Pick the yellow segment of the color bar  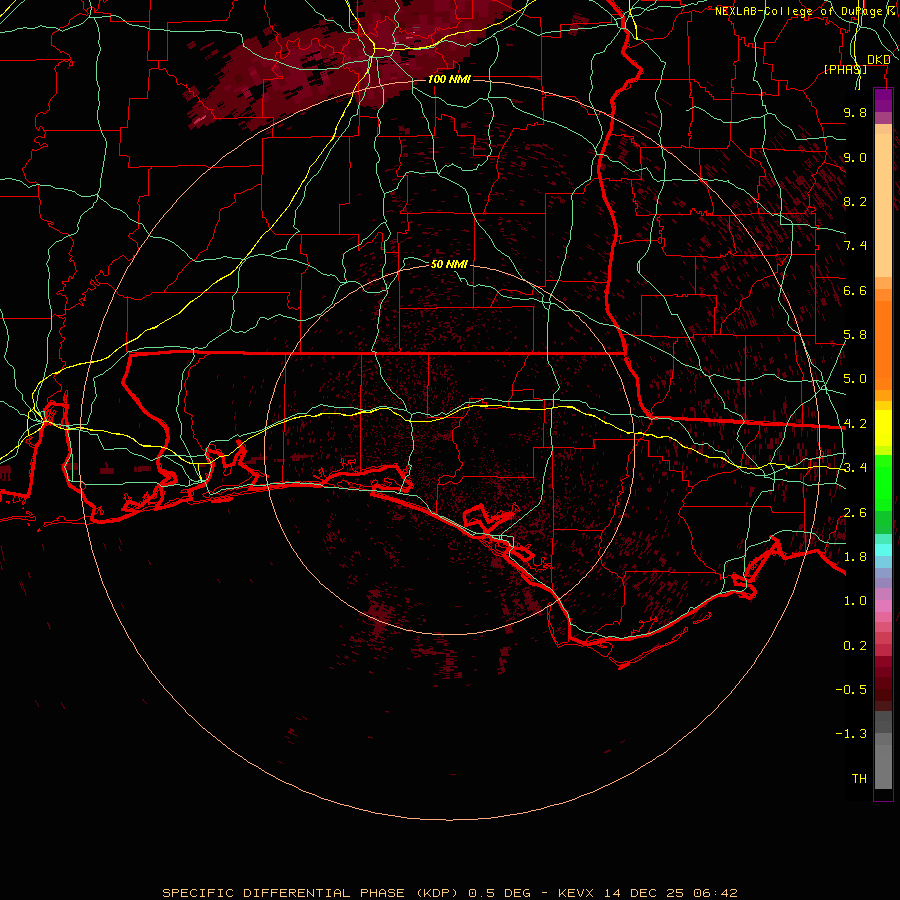click(x=883, y=428)
